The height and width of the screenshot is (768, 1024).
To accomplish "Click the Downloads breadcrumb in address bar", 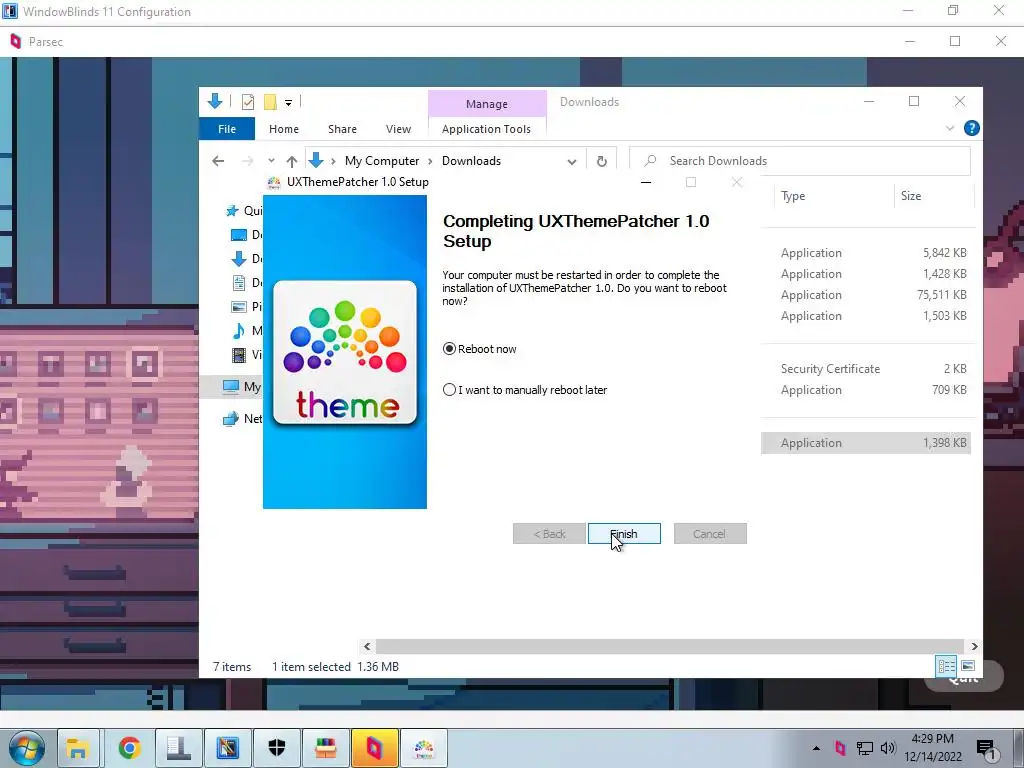I will [x=471, y=161].
